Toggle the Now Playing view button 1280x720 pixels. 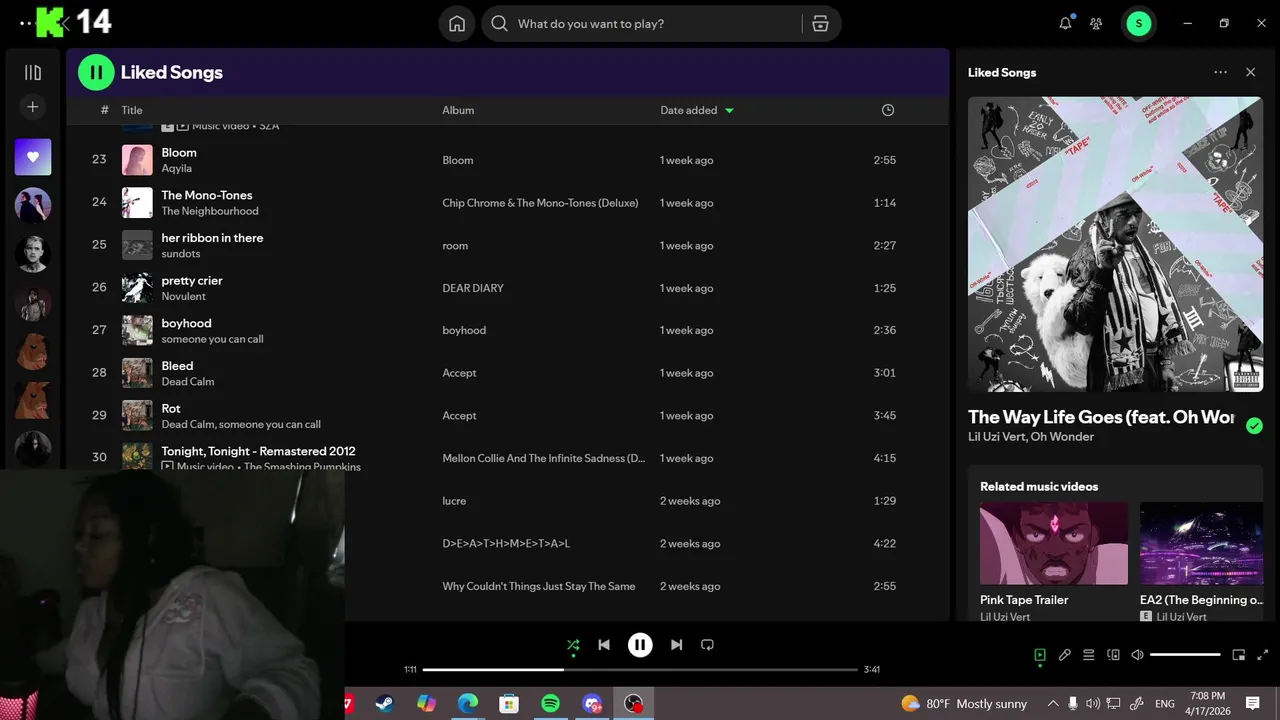[1040, 655]
